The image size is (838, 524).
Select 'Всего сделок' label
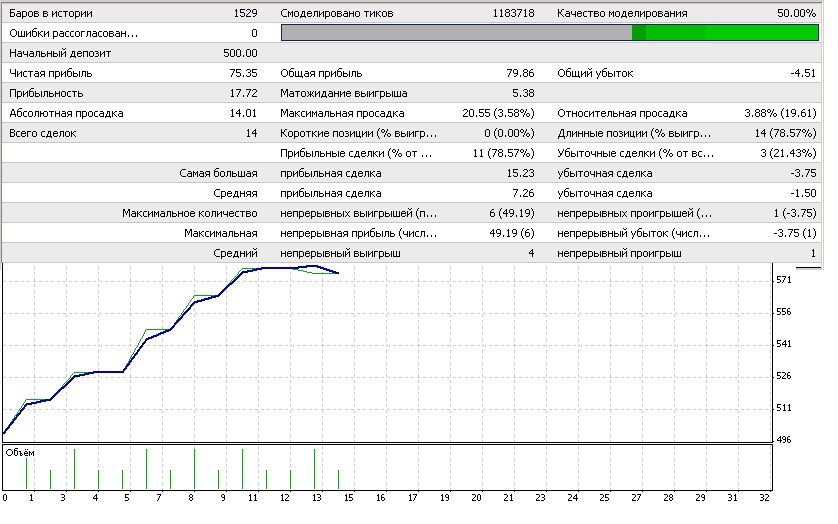click(43, 134)
